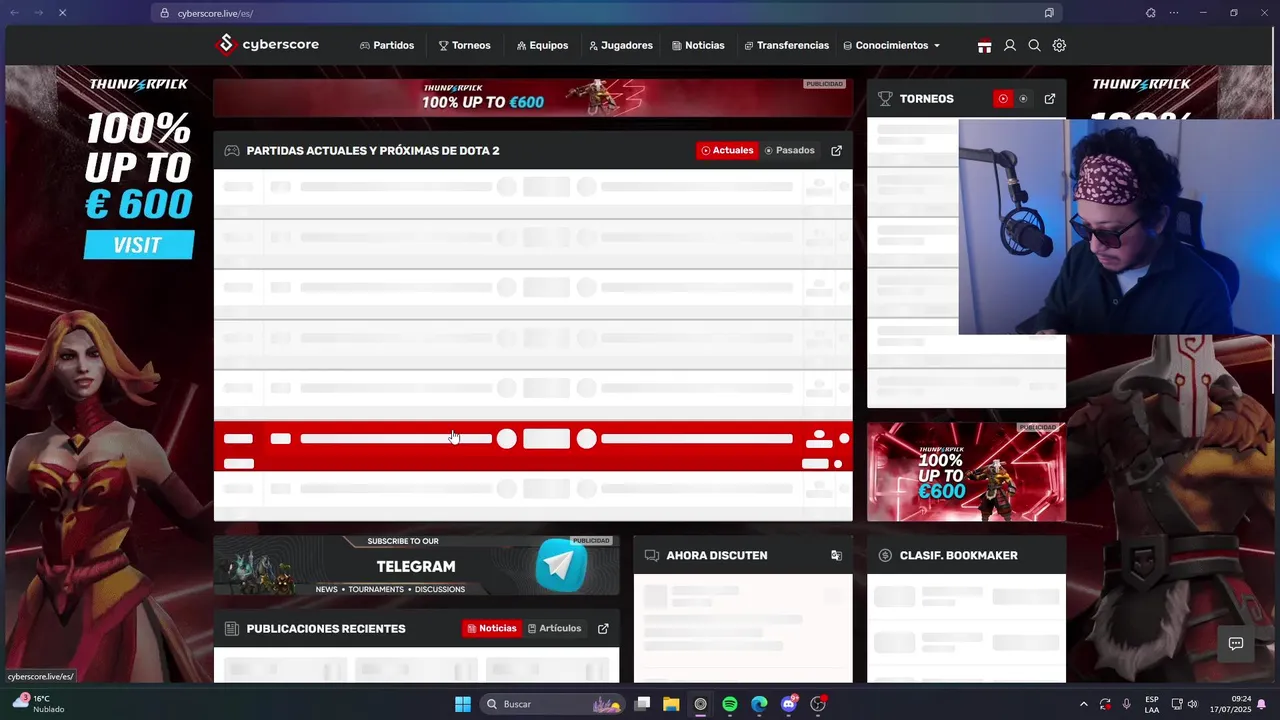The width and height of the screenshot is (1280, 720).
Task: Click the gamepad icon beside Partidas Actuales
Action: click(x=232, y=151)
